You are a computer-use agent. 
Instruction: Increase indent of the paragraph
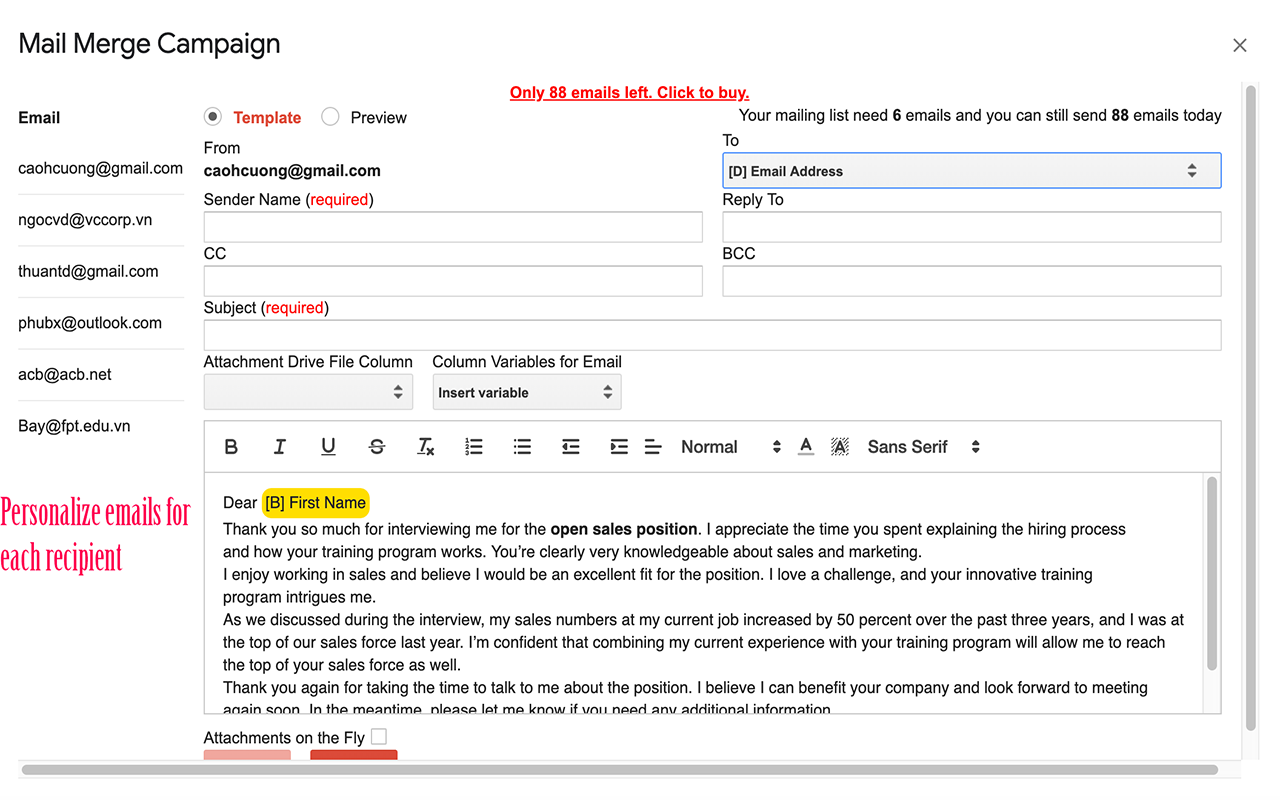pos(619,447)
